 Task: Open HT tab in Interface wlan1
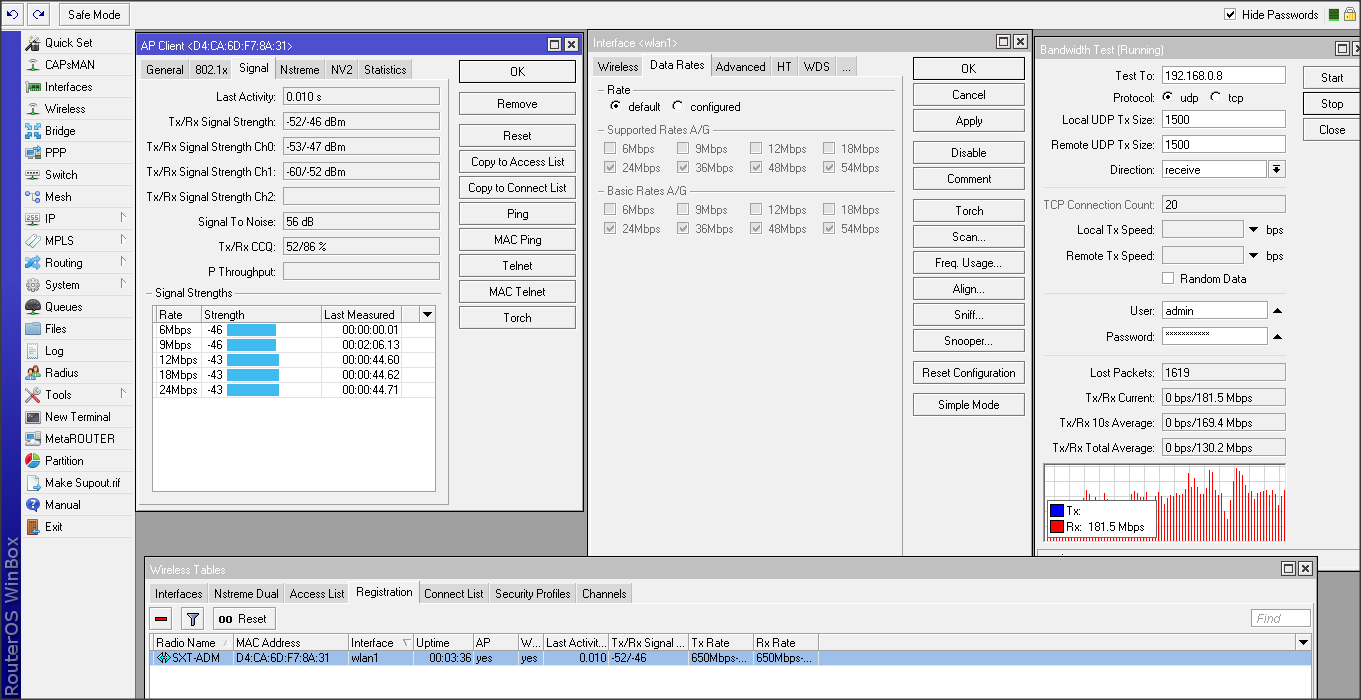784,67
